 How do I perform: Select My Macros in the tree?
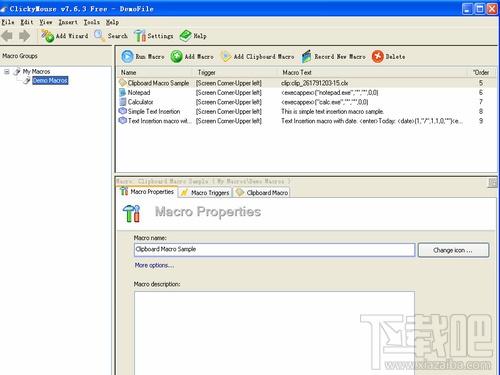pyautogui.click(x=36, y=71)
